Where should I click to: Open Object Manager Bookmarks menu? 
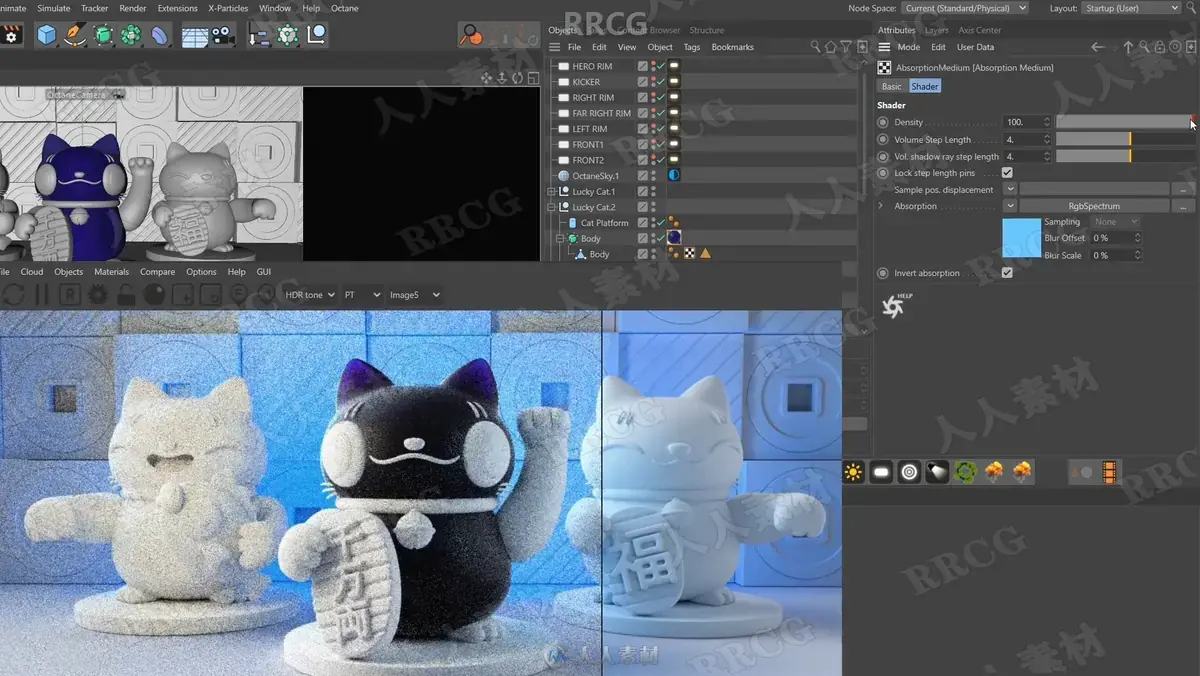[x=733, y=47]
